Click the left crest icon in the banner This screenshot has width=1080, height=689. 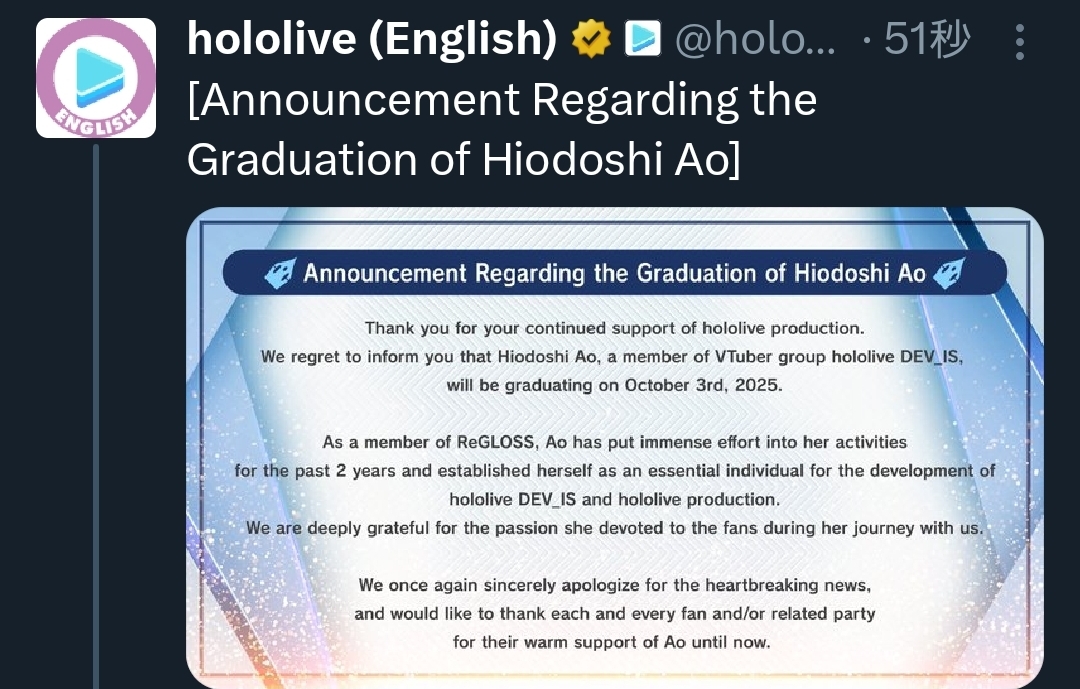(280, 273)
